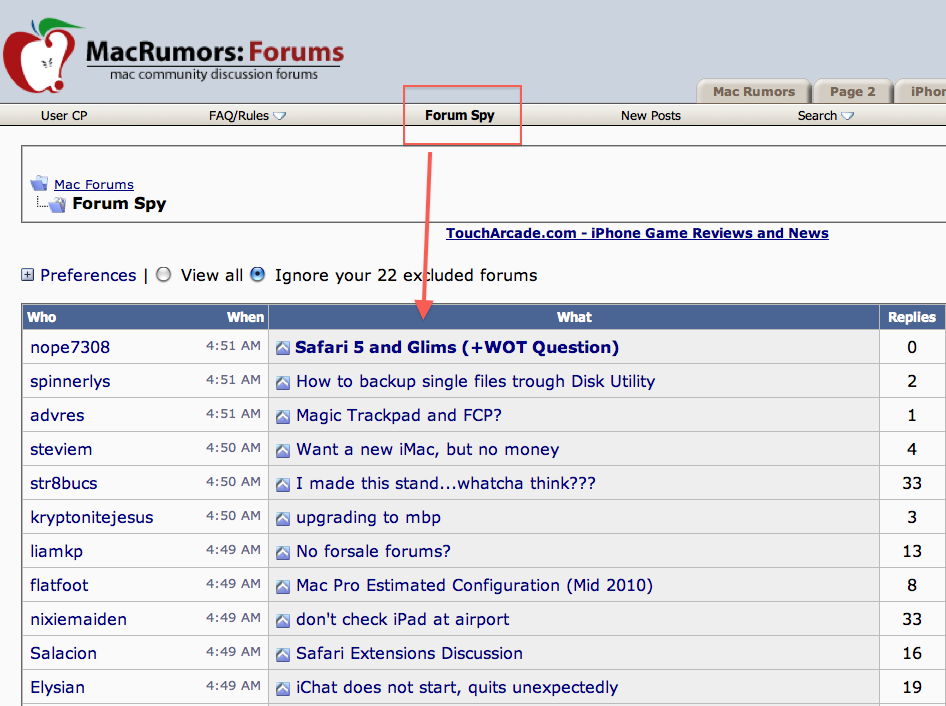Screen dimensions: 946x706
Task: Open the Forum Spy menu item
Action: tap(460, 115)
